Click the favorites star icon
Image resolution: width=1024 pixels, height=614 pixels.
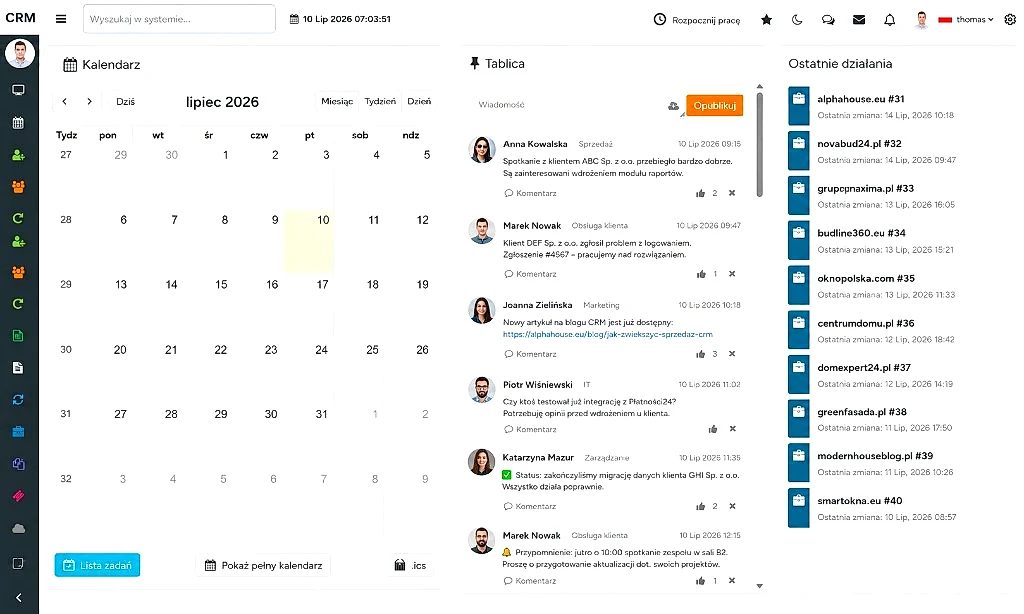point(767,20)
